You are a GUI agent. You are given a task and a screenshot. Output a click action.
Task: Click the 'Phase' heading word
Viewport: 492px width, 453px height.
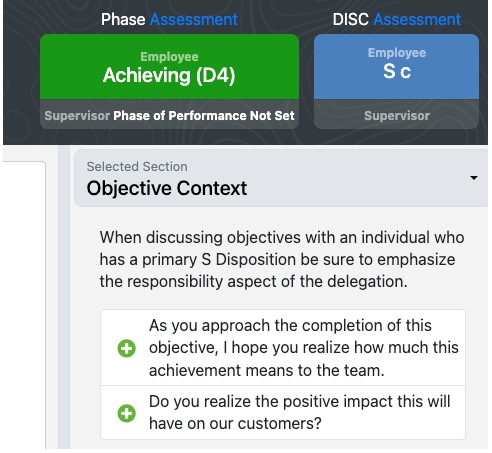tap(123, 19)
